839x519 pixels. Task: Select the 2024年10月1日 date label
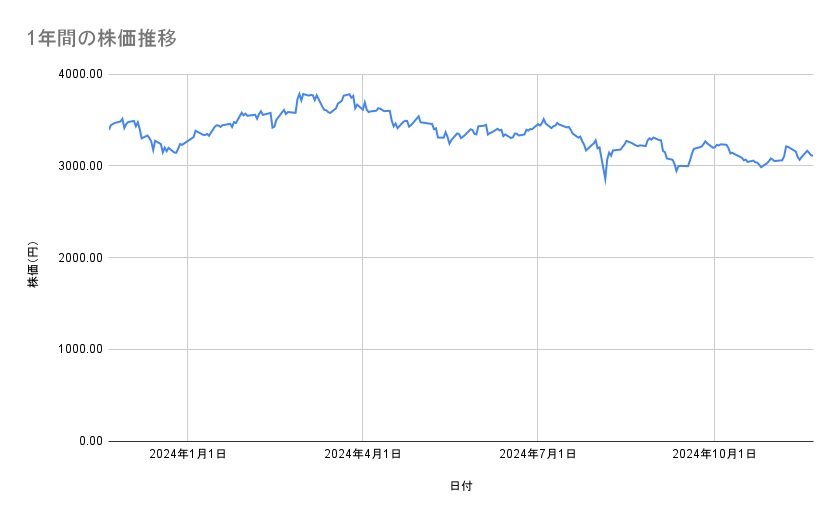click(713, 455)
